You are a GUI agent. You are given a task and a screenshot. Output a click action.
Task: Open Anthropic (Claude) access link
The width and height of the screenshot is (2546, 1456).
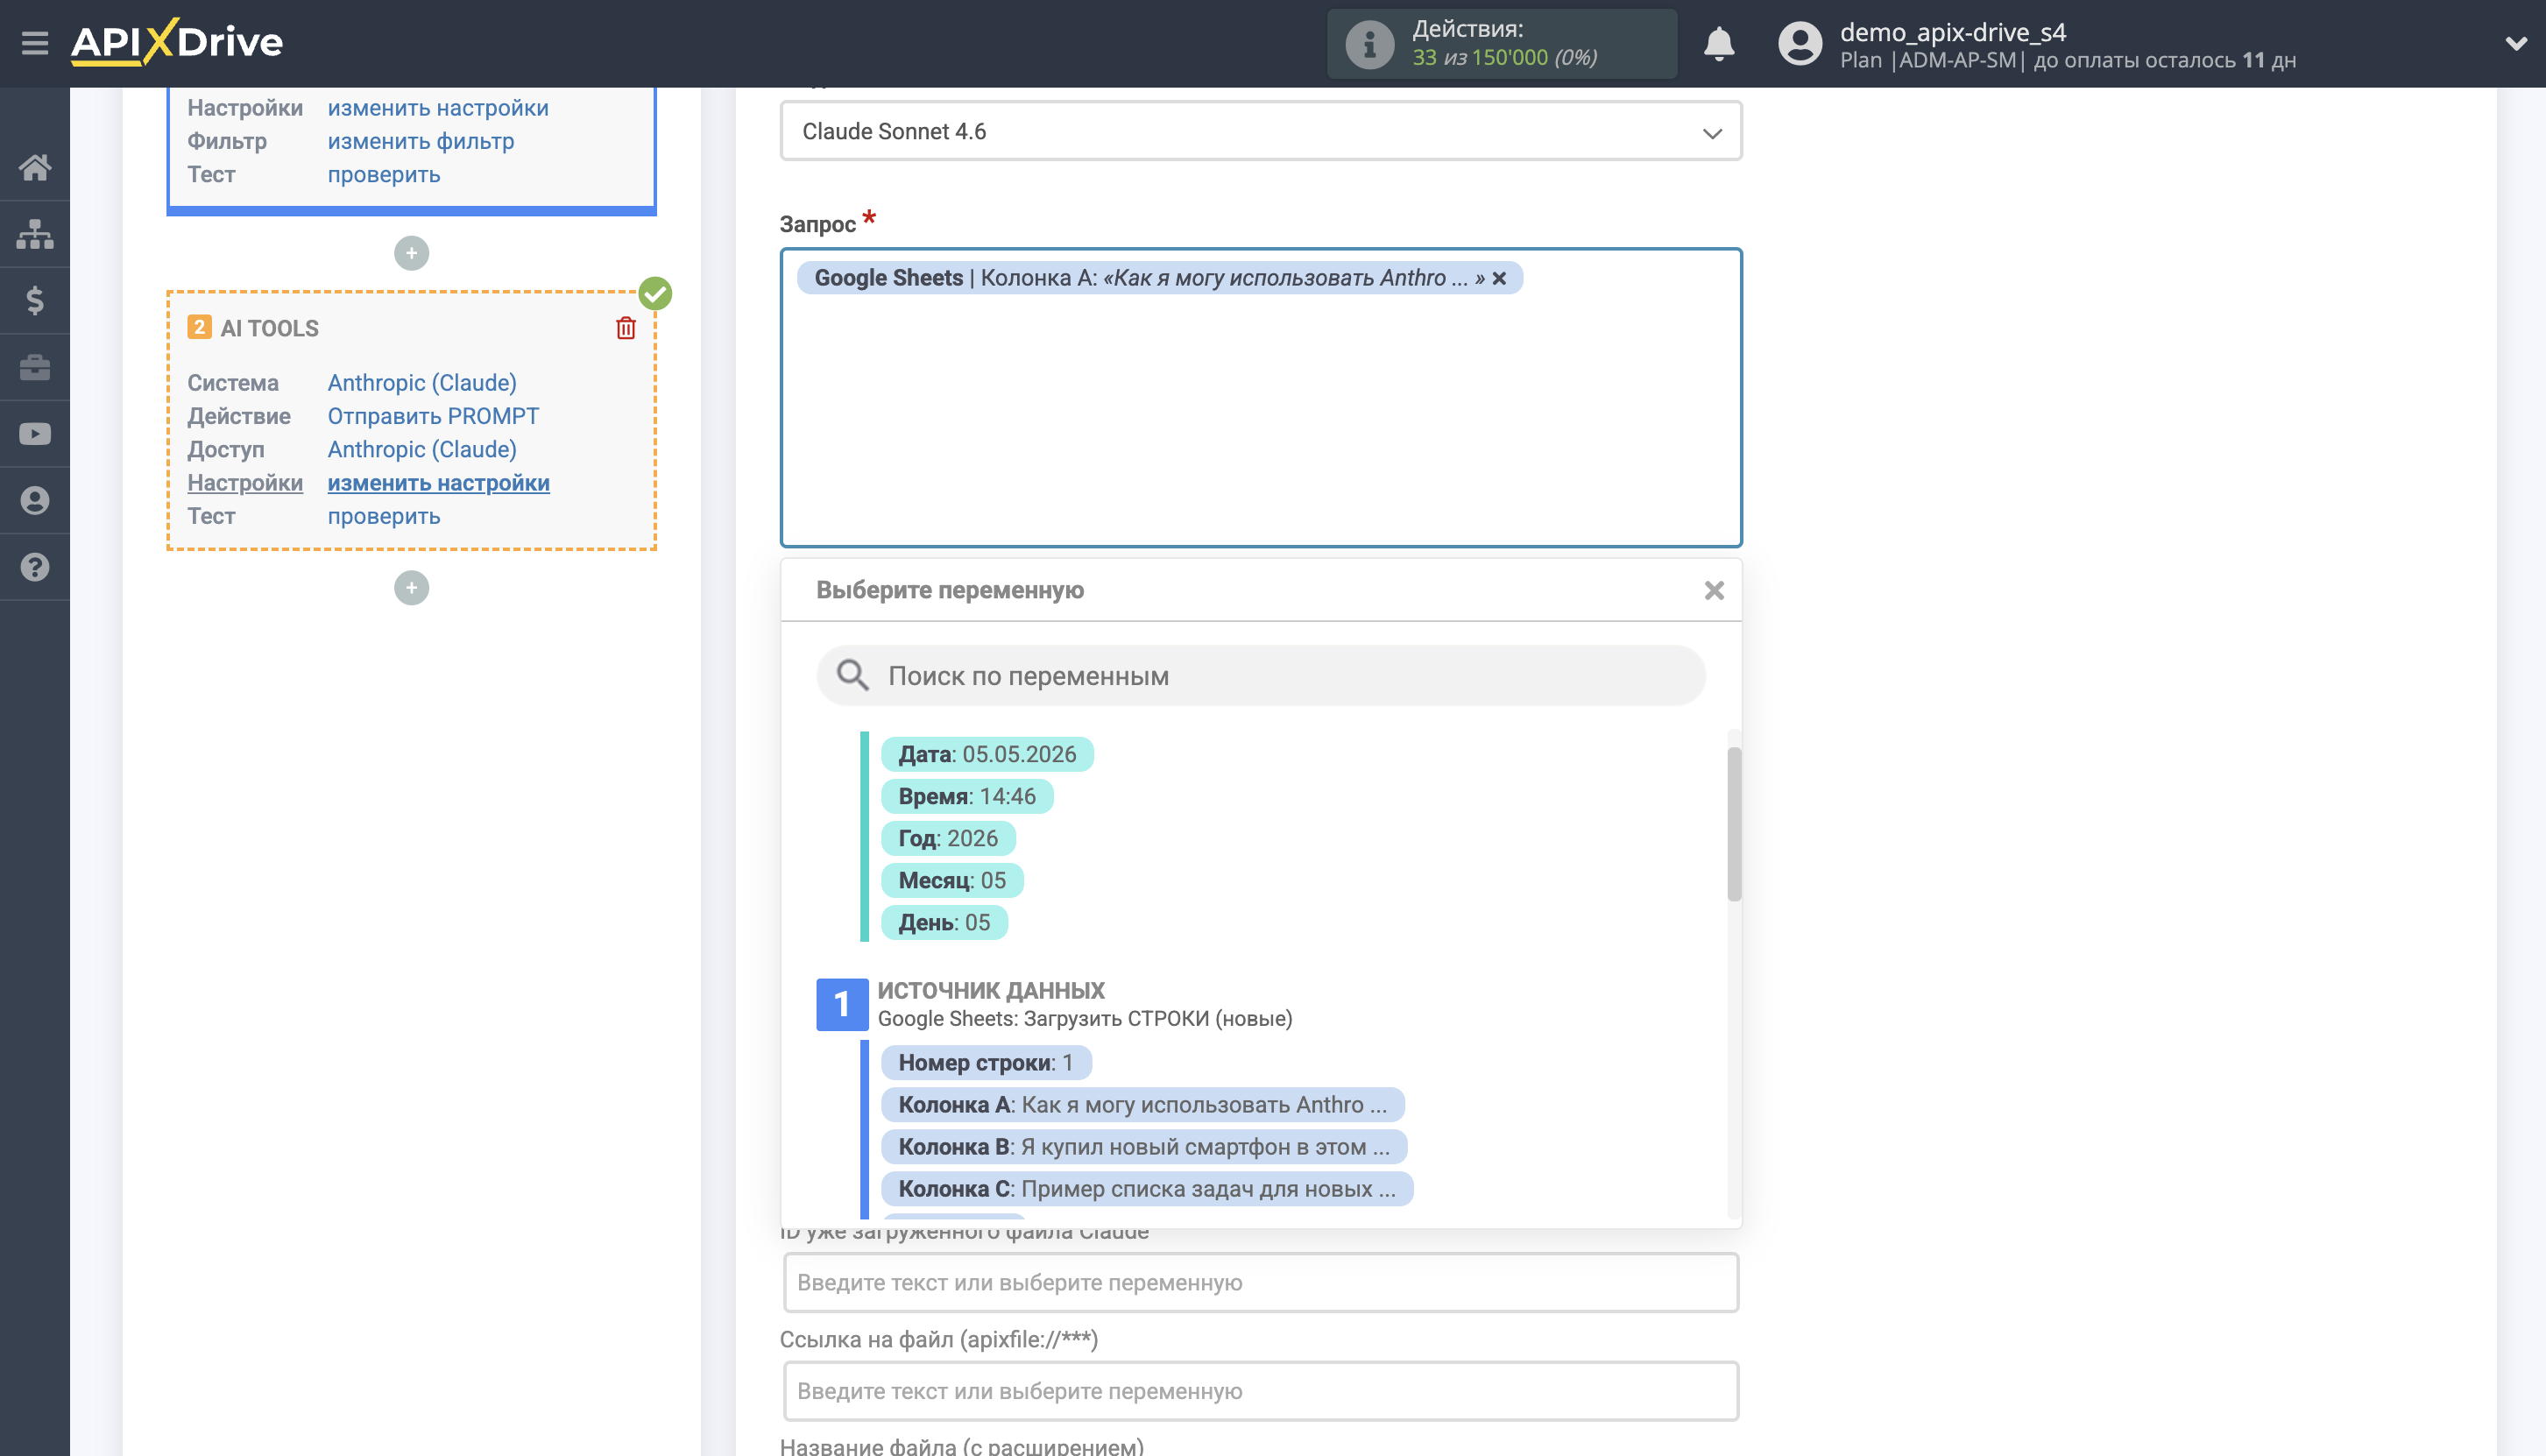[x=421, y=450]
